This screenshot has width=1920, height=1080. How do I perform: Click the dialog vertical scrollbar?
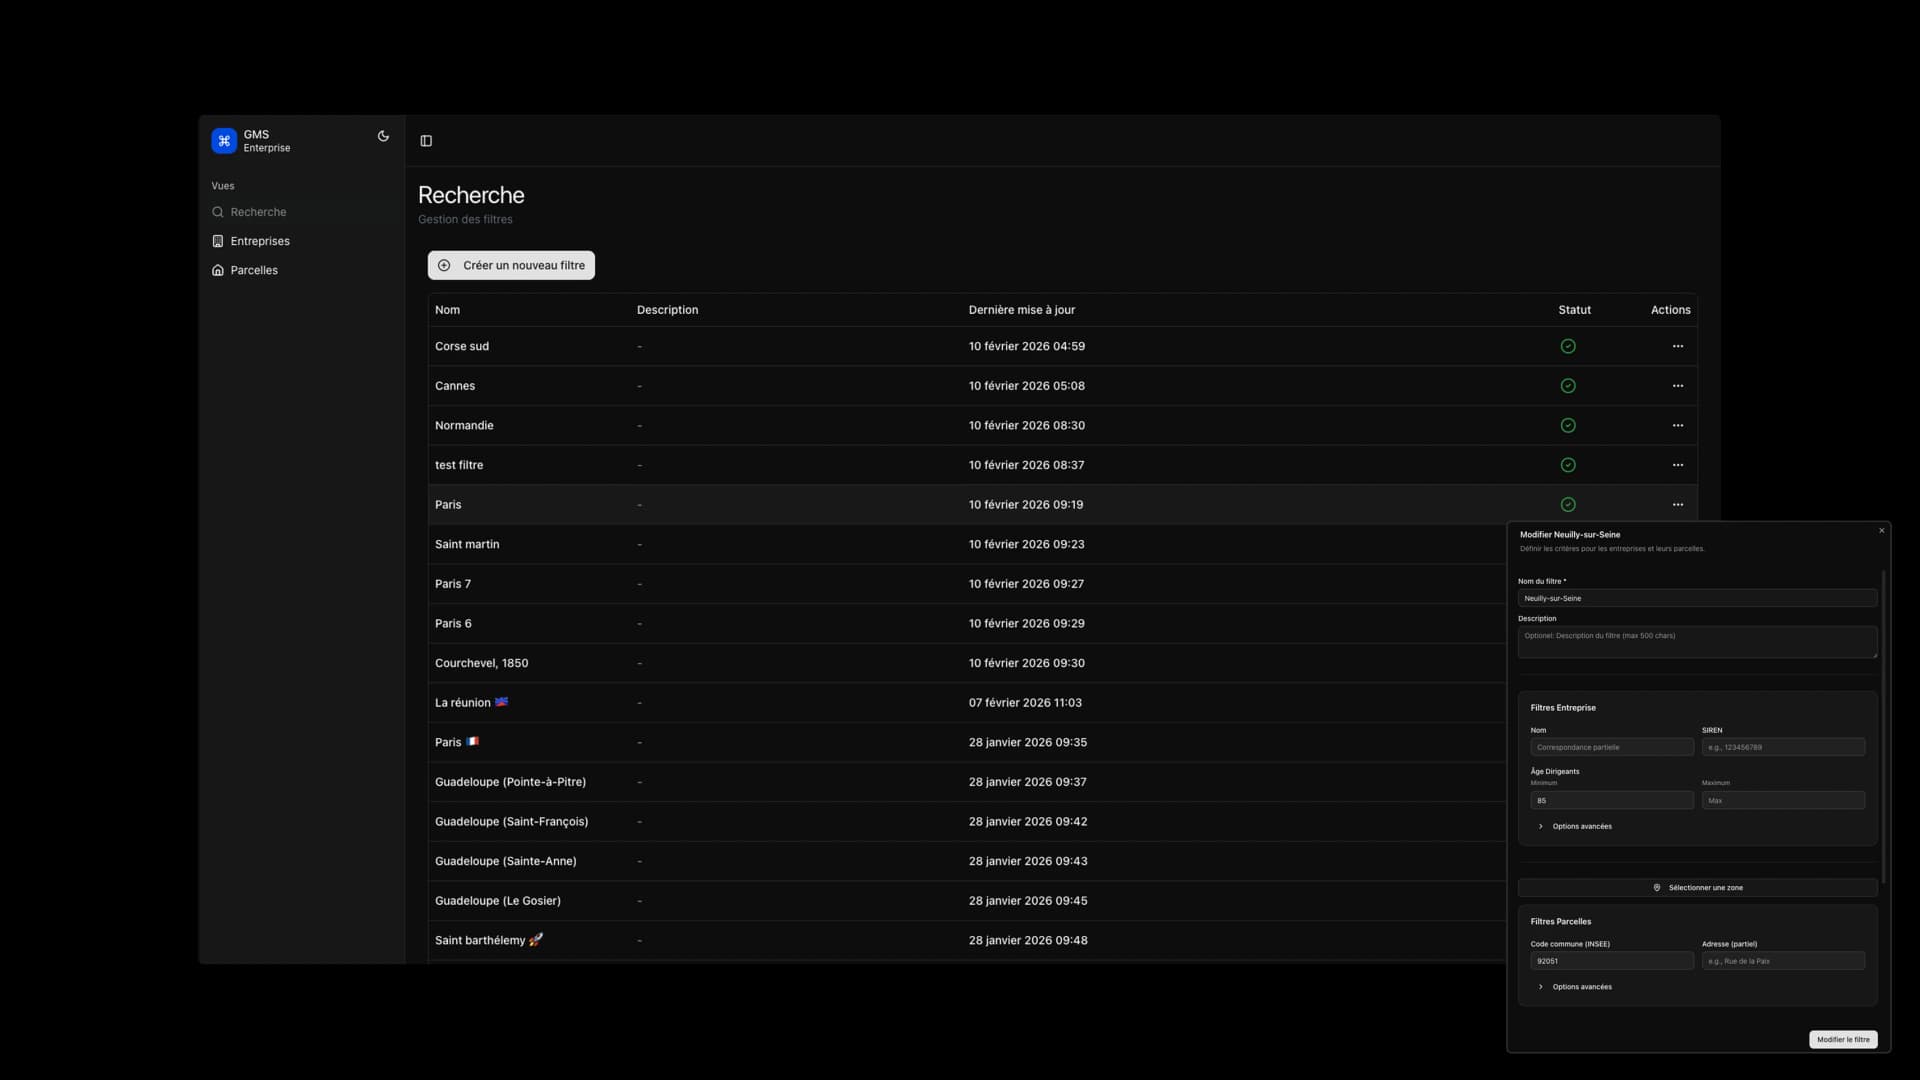pos(1883,725)
